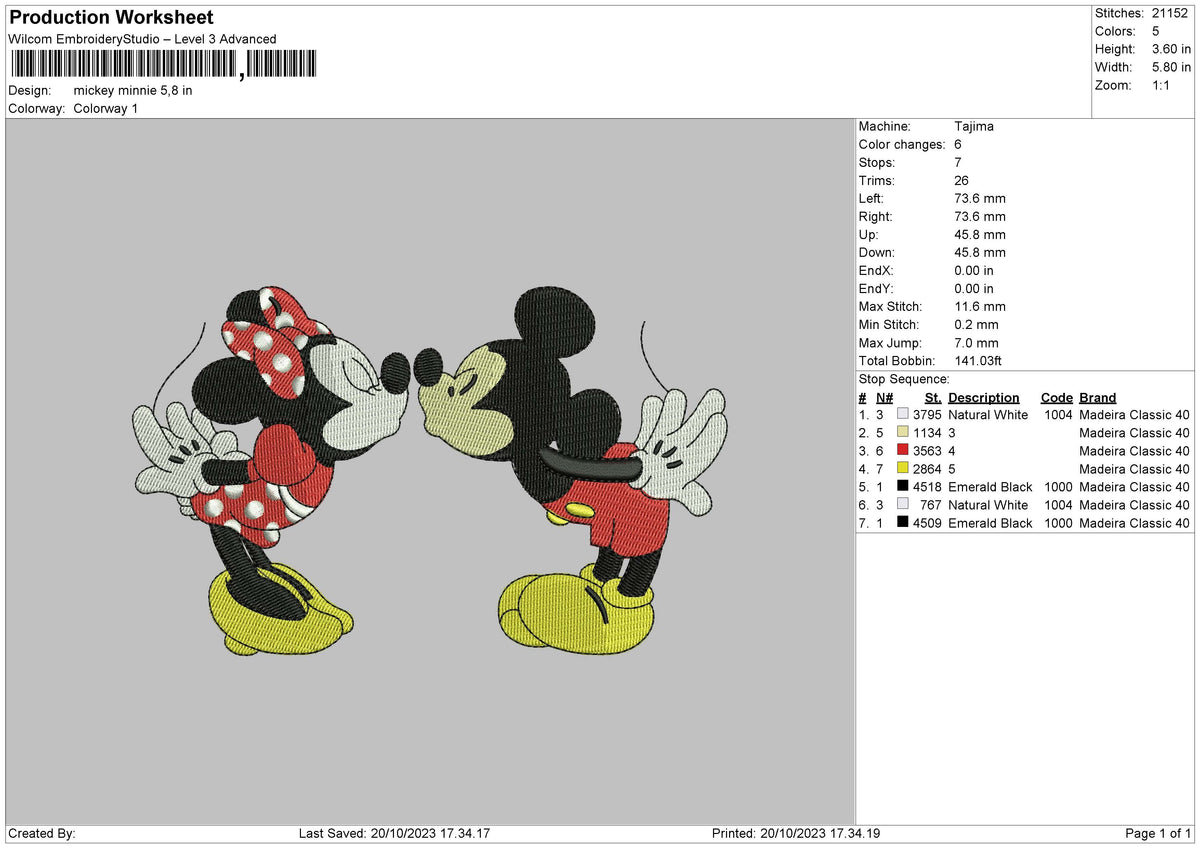1200x848 pixels.
Task: Click the 'Left:' measurement label
Action: (873, 199)
